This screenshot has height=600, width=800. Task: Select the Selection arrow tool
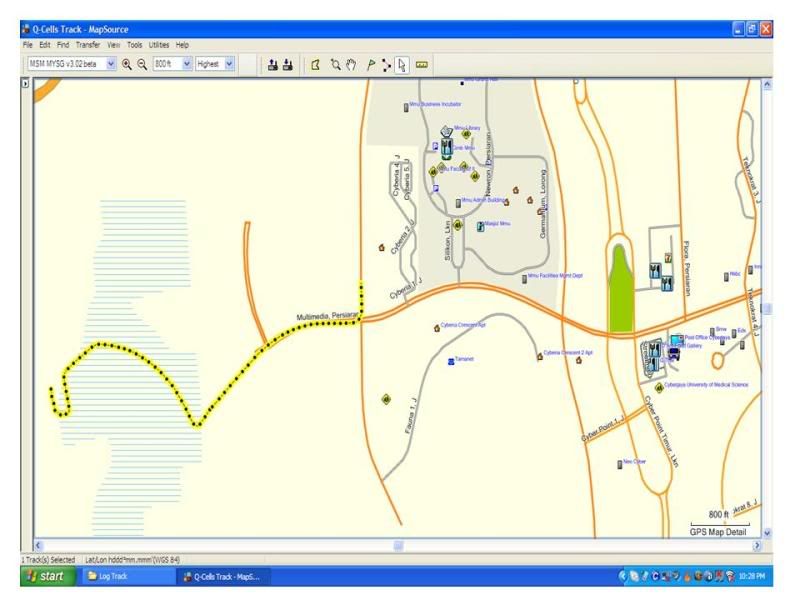click(x=402, y=65)
